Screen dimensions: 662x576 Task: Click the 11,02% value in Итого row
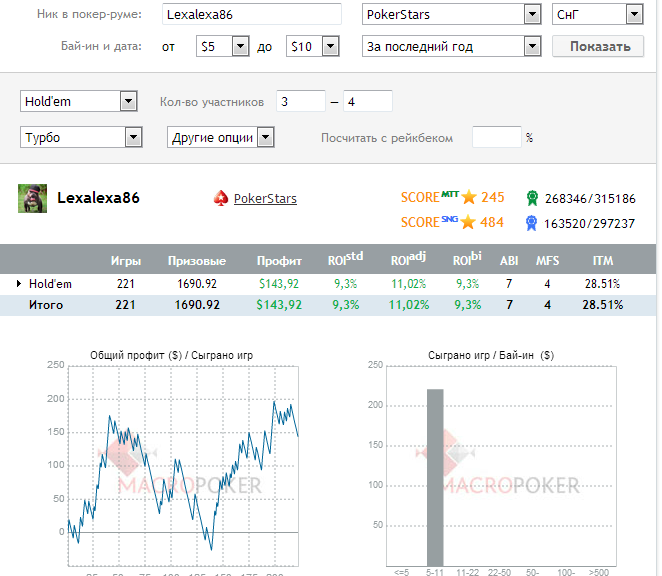coord(409,305)
